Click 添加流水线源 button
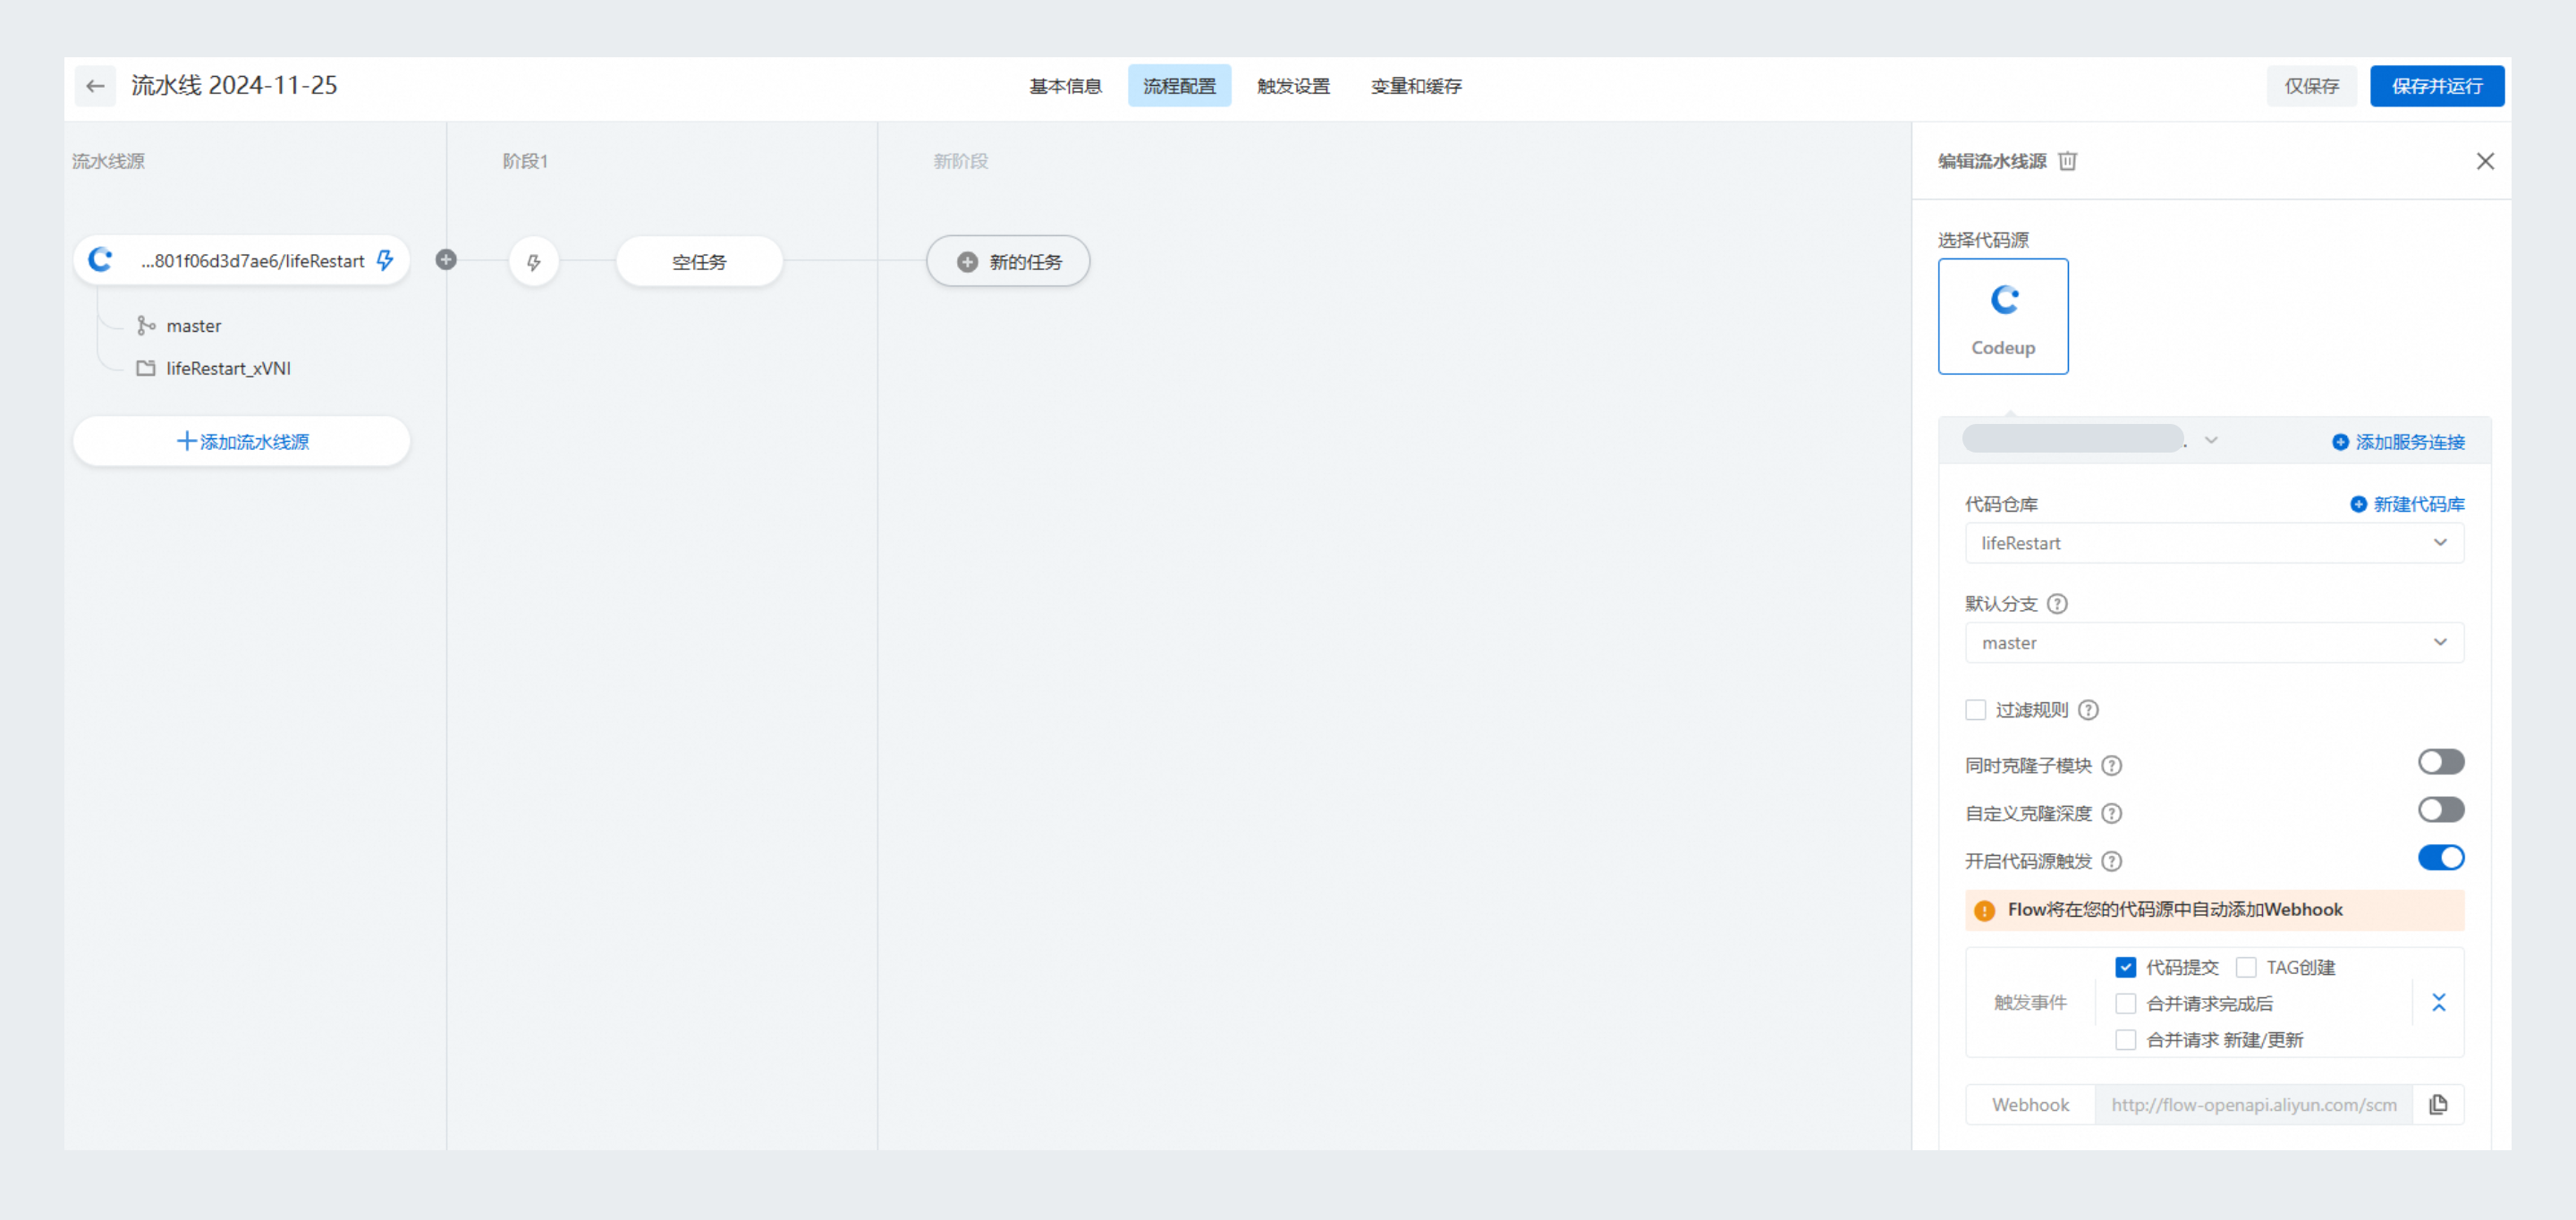 [x=241, y=441]
